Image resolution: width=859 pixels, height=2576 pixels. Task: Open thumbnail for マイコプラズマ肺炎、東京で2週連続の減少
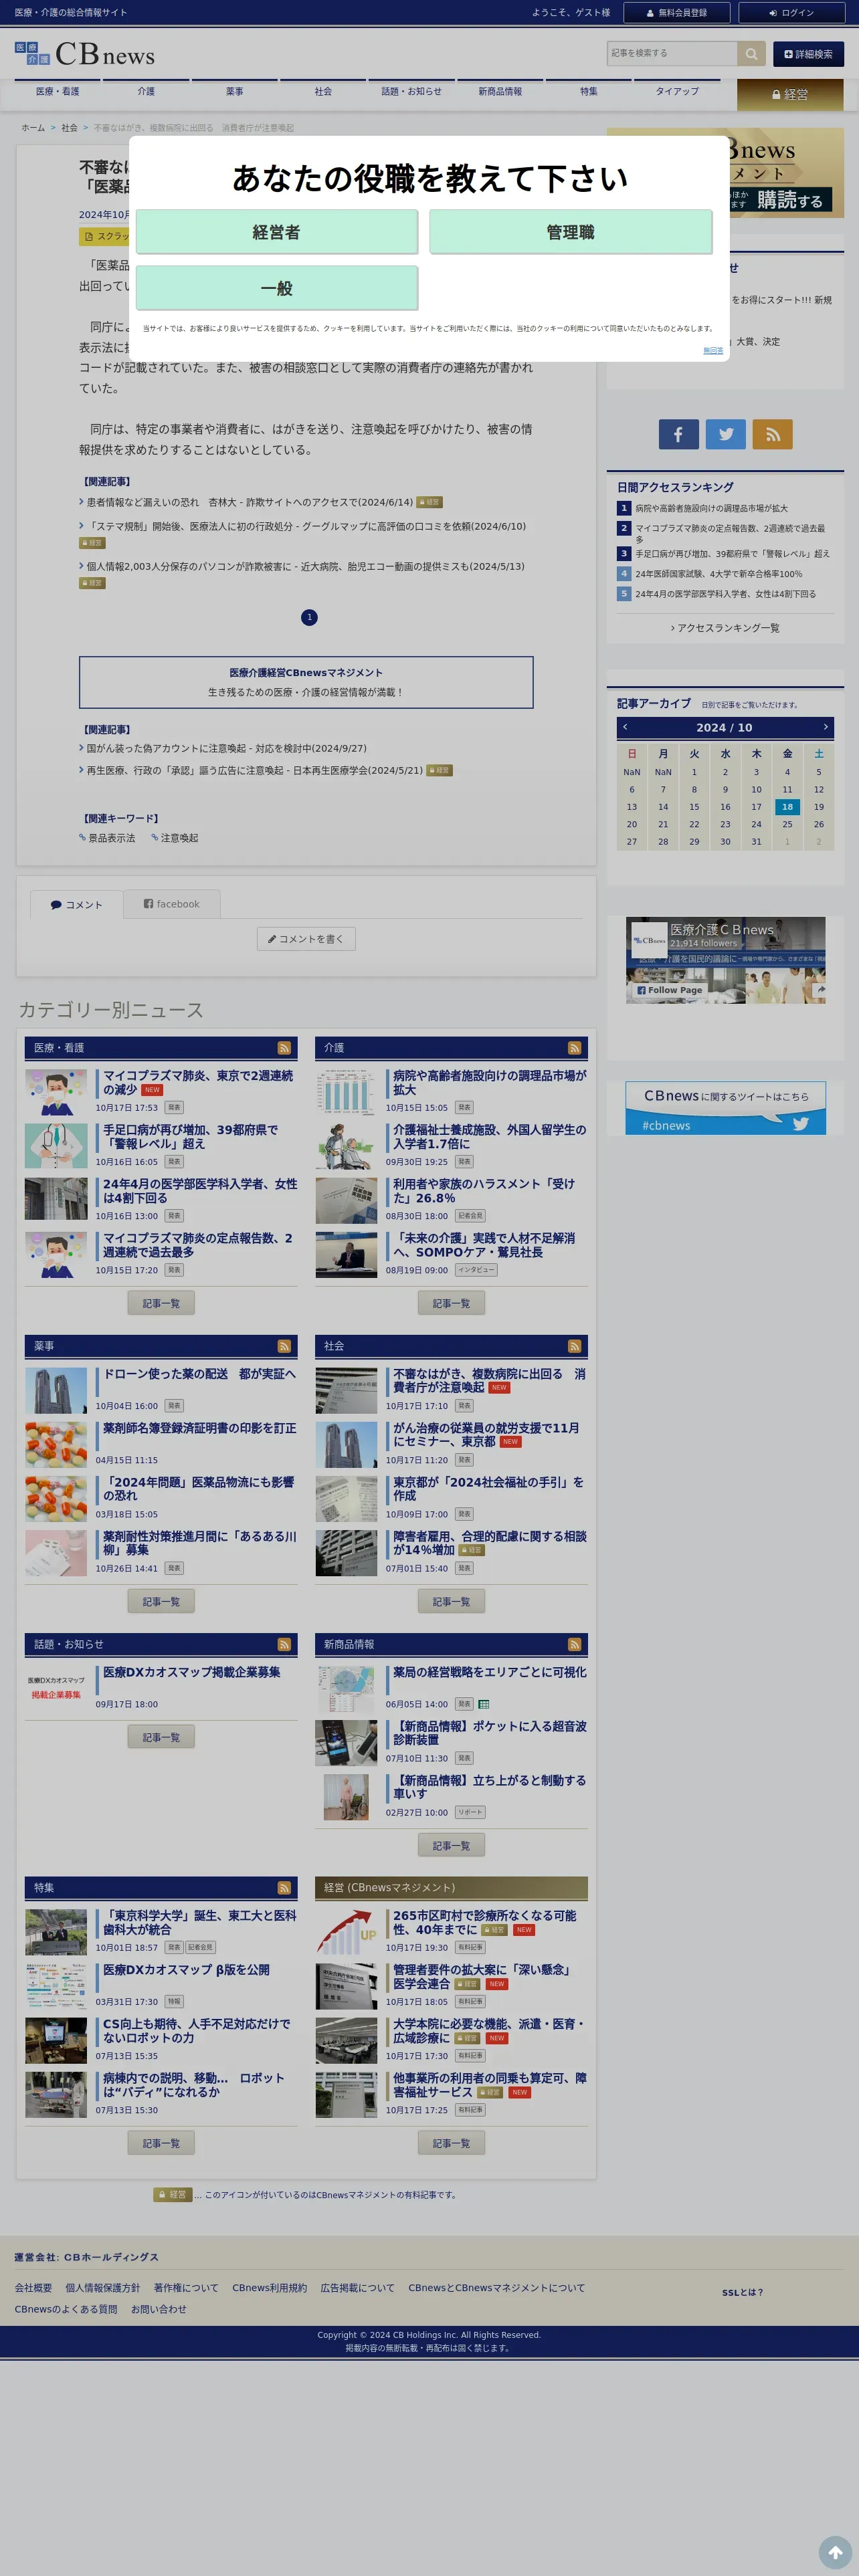pyautogui.click(x=56, y=1092)
